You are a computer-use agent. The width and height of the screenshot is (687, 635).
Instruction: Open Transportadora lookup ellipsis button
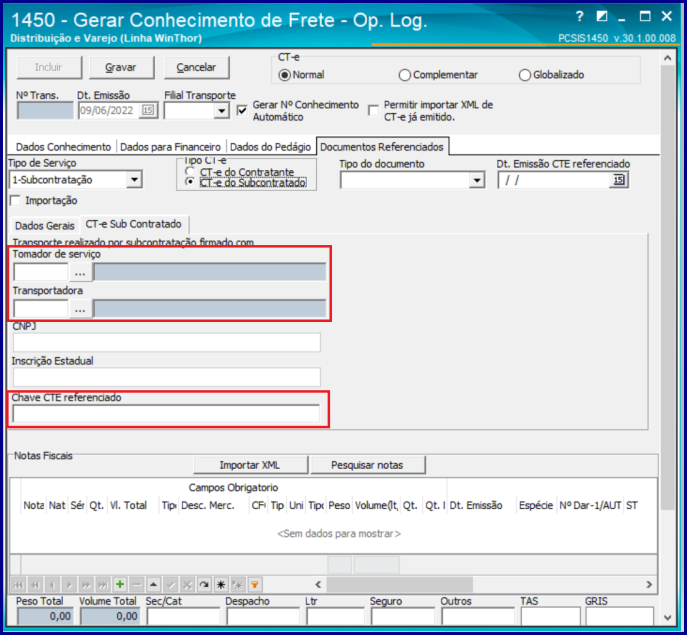[80, 309]
